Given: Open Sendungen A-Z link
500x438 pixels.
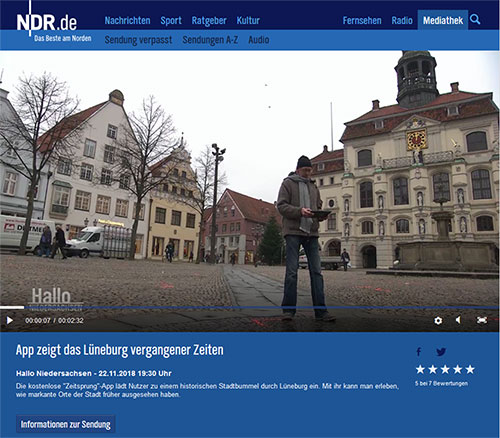Looking at the screenshot, I should point(210,40).
